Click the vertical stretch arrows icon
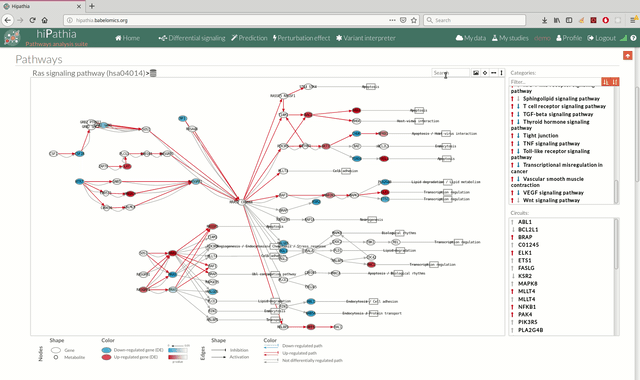This screenshot has height=380, width=640. [502, 73]
